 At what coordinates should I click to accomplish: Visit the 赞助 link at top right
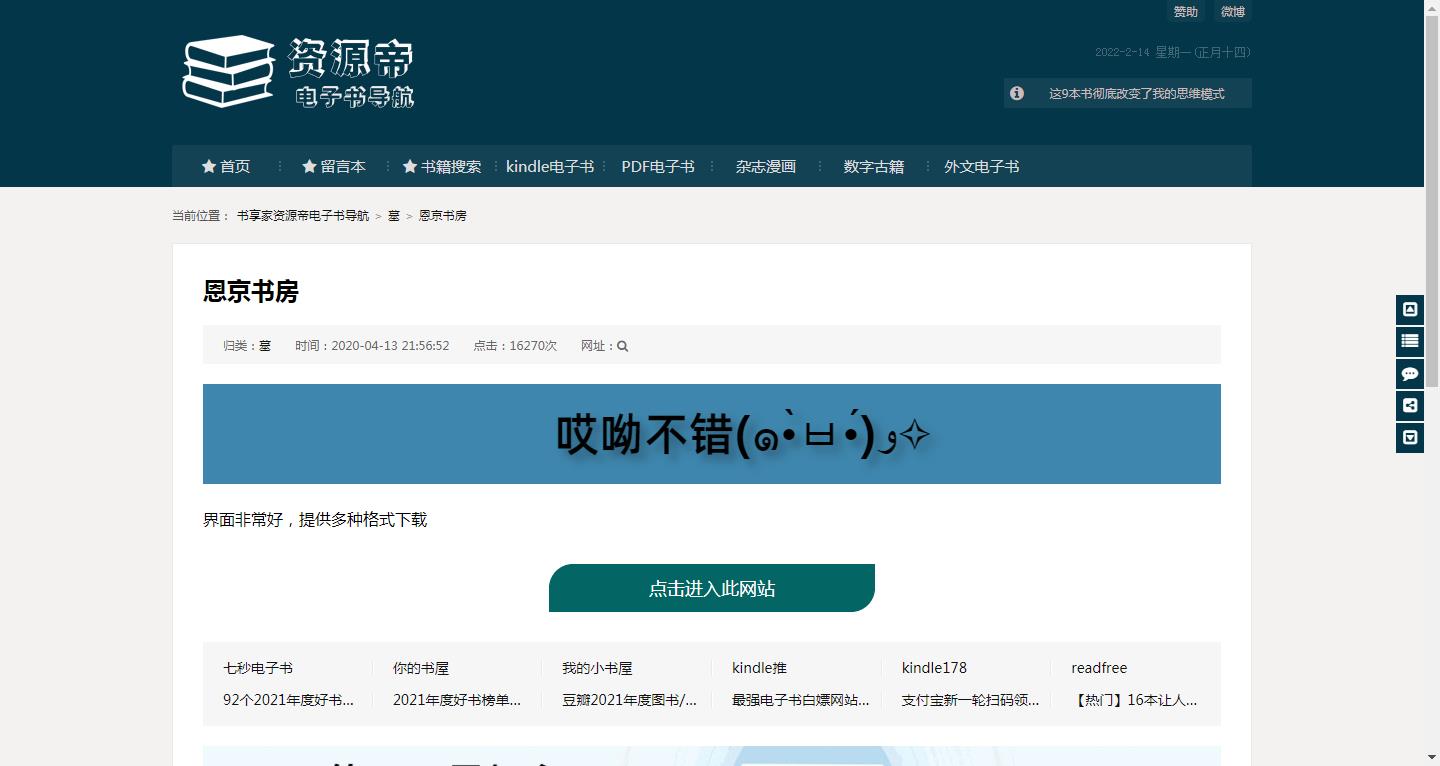[1185, 11]
